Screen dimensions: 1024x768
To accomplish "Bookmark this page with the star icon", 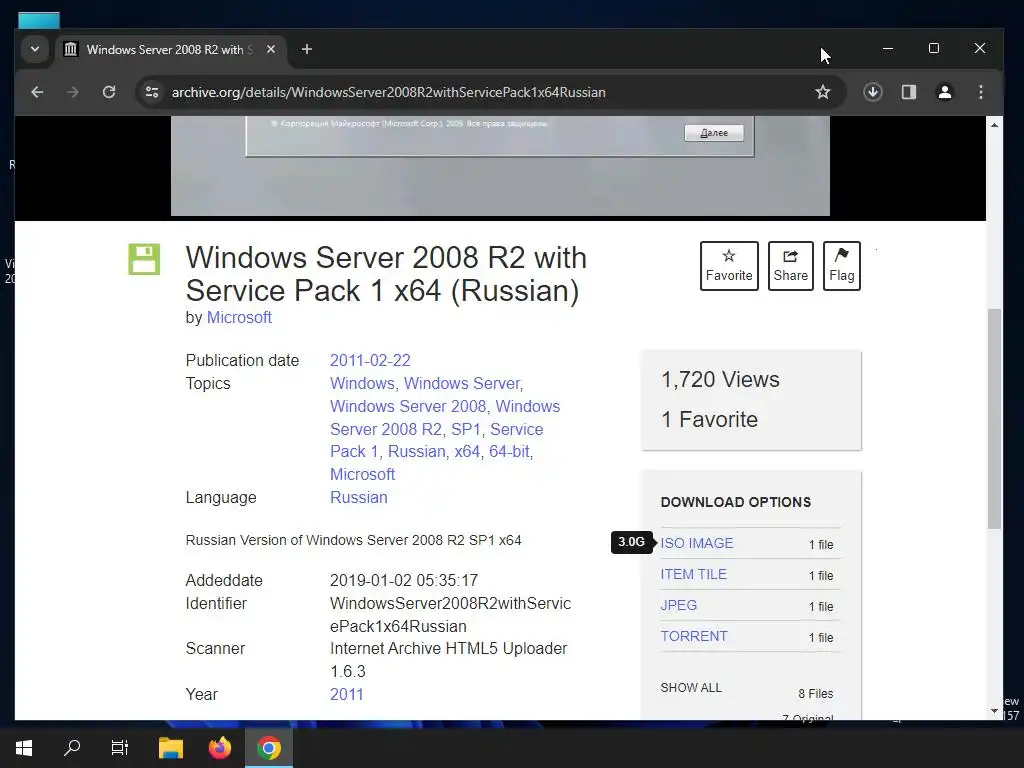I will 823,92.
